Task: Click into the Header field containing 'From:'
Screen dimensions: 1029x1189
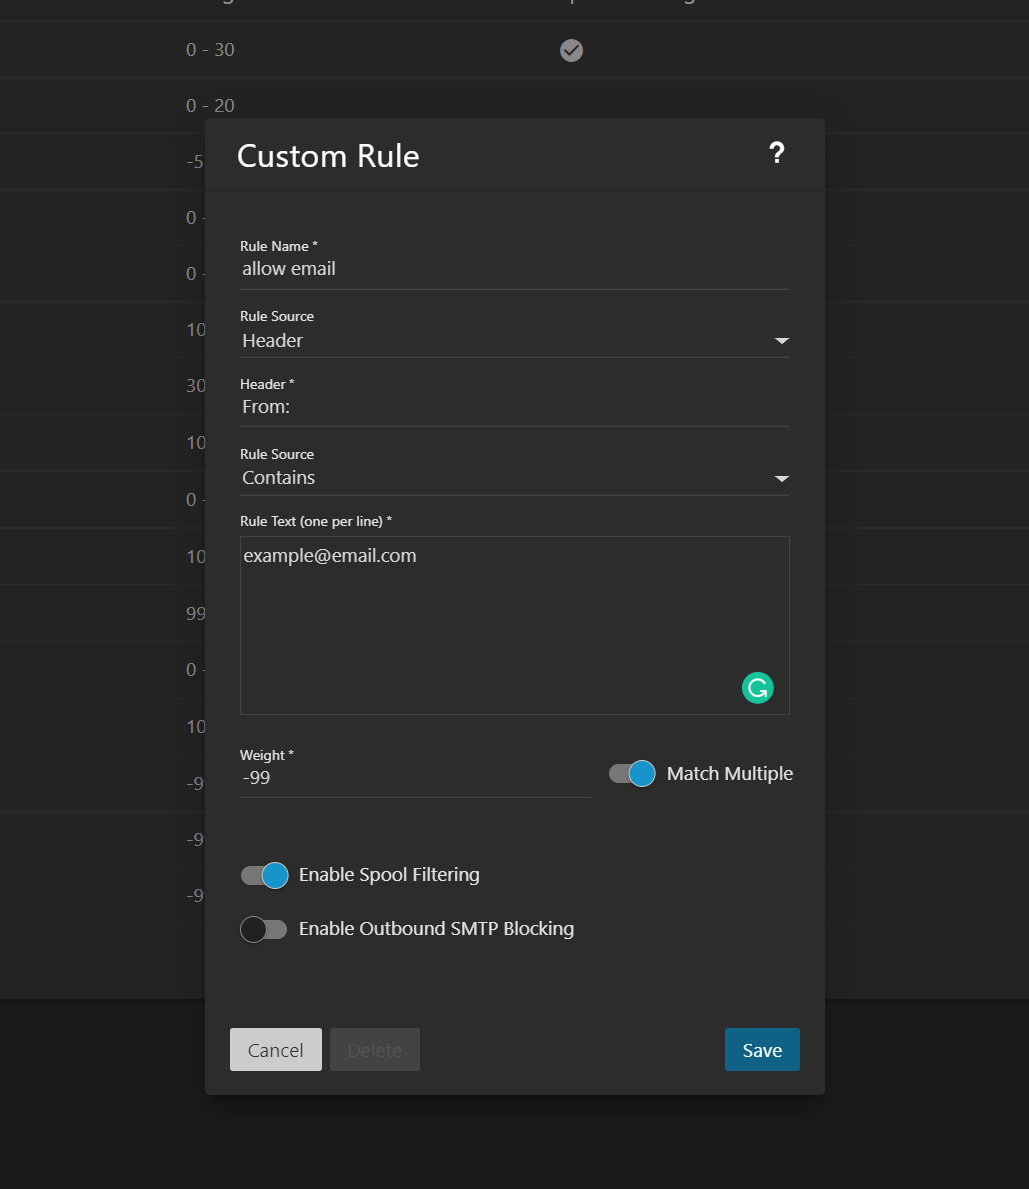Action: [514, 407]
